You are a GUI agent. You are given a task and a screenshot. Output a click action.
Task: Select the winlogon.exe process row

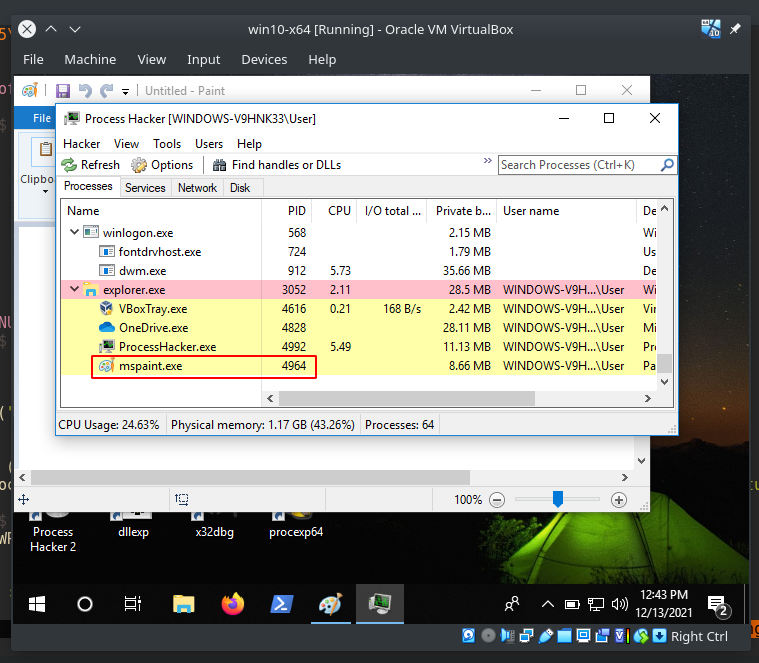click(358, 233)
